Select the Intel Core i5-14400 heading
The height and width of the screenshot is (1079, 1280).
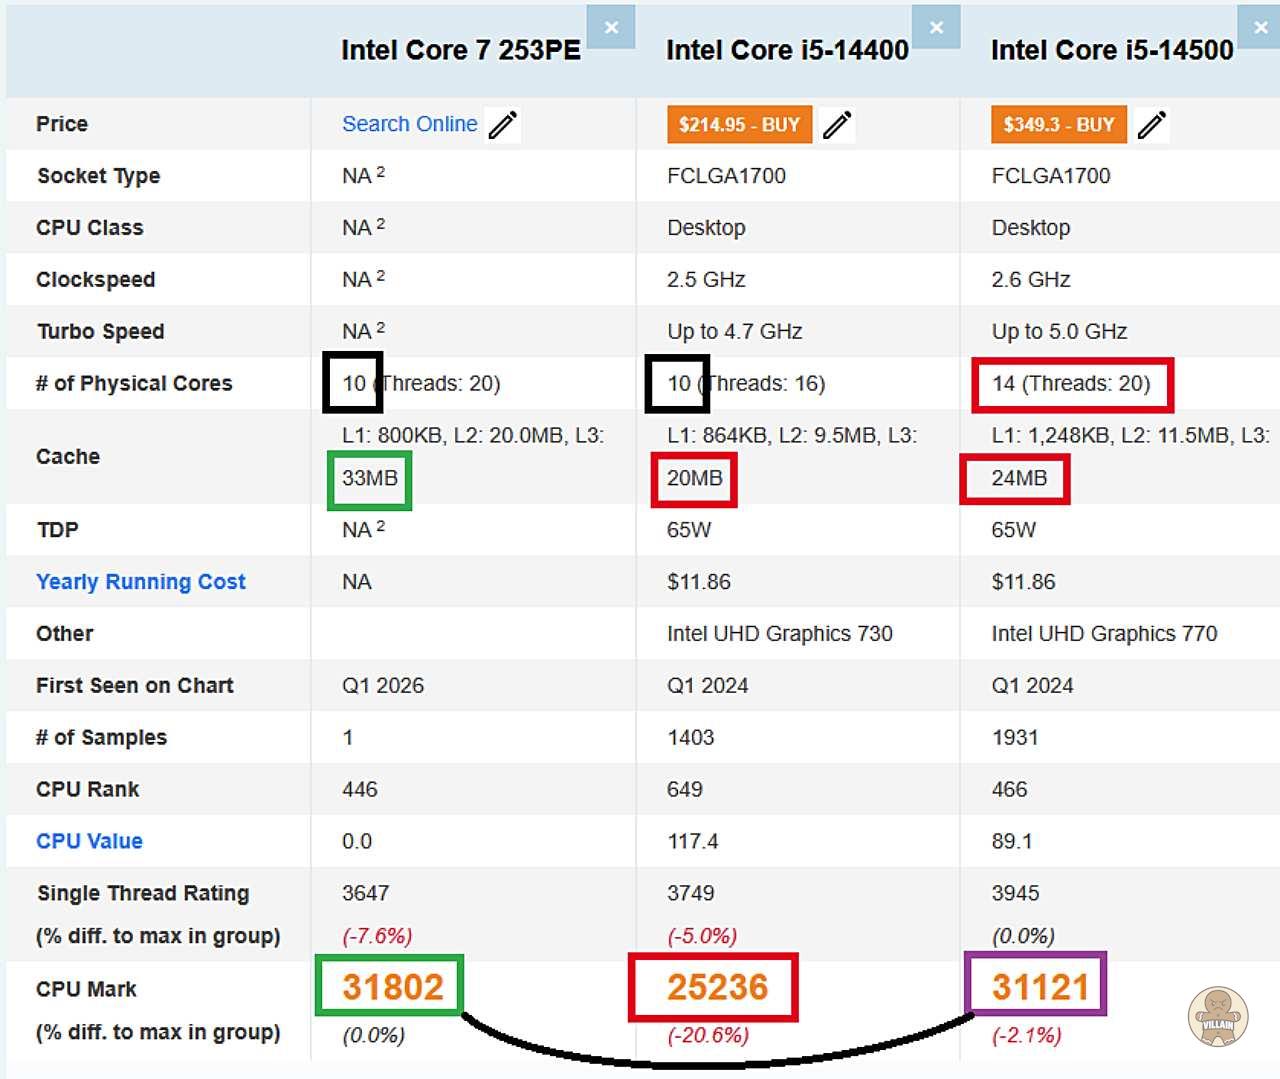pos(787,50)
